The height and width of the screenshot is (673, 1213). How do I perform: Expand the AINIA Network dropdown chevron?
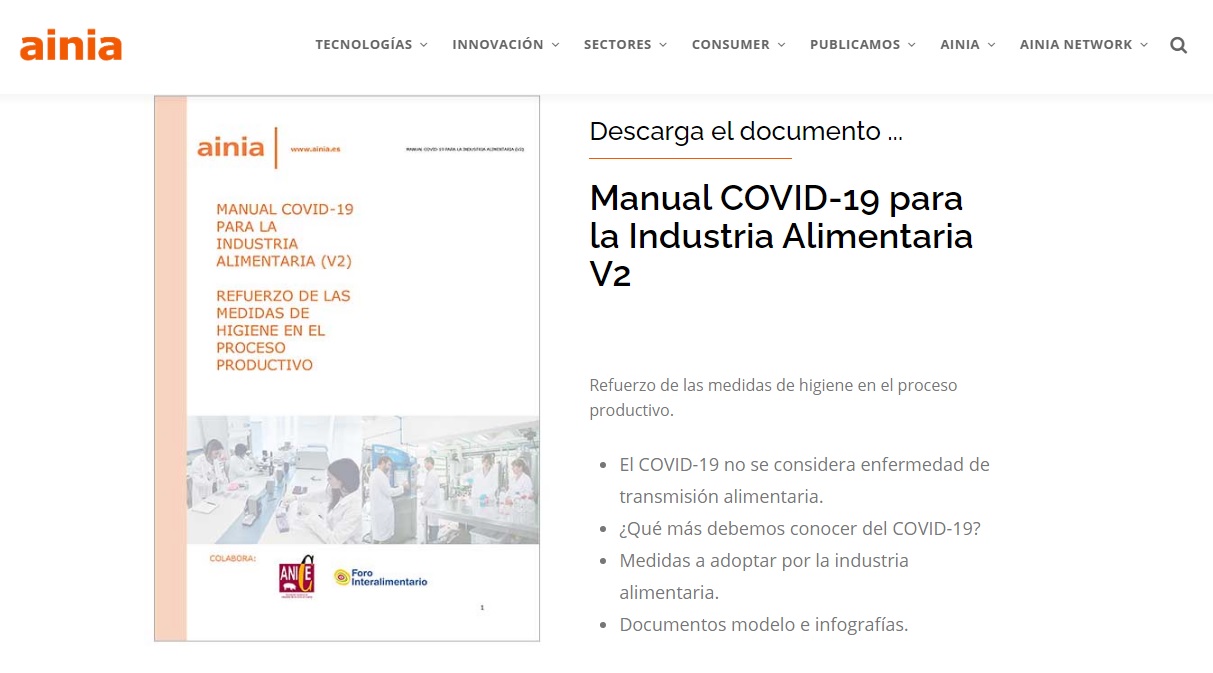coord(1143,45)
